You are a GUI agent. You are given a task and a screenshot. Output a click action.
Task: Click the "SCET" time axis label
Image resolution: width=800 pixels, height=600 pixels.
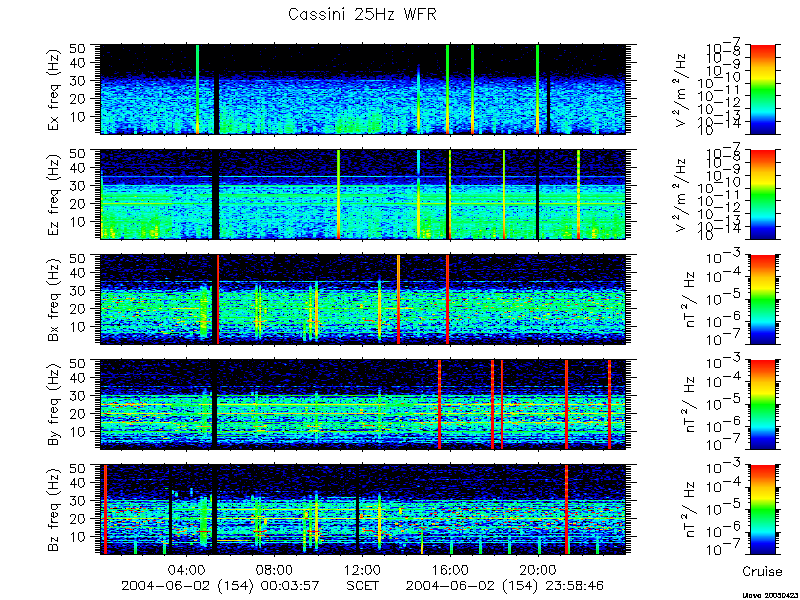pos(362,585)
